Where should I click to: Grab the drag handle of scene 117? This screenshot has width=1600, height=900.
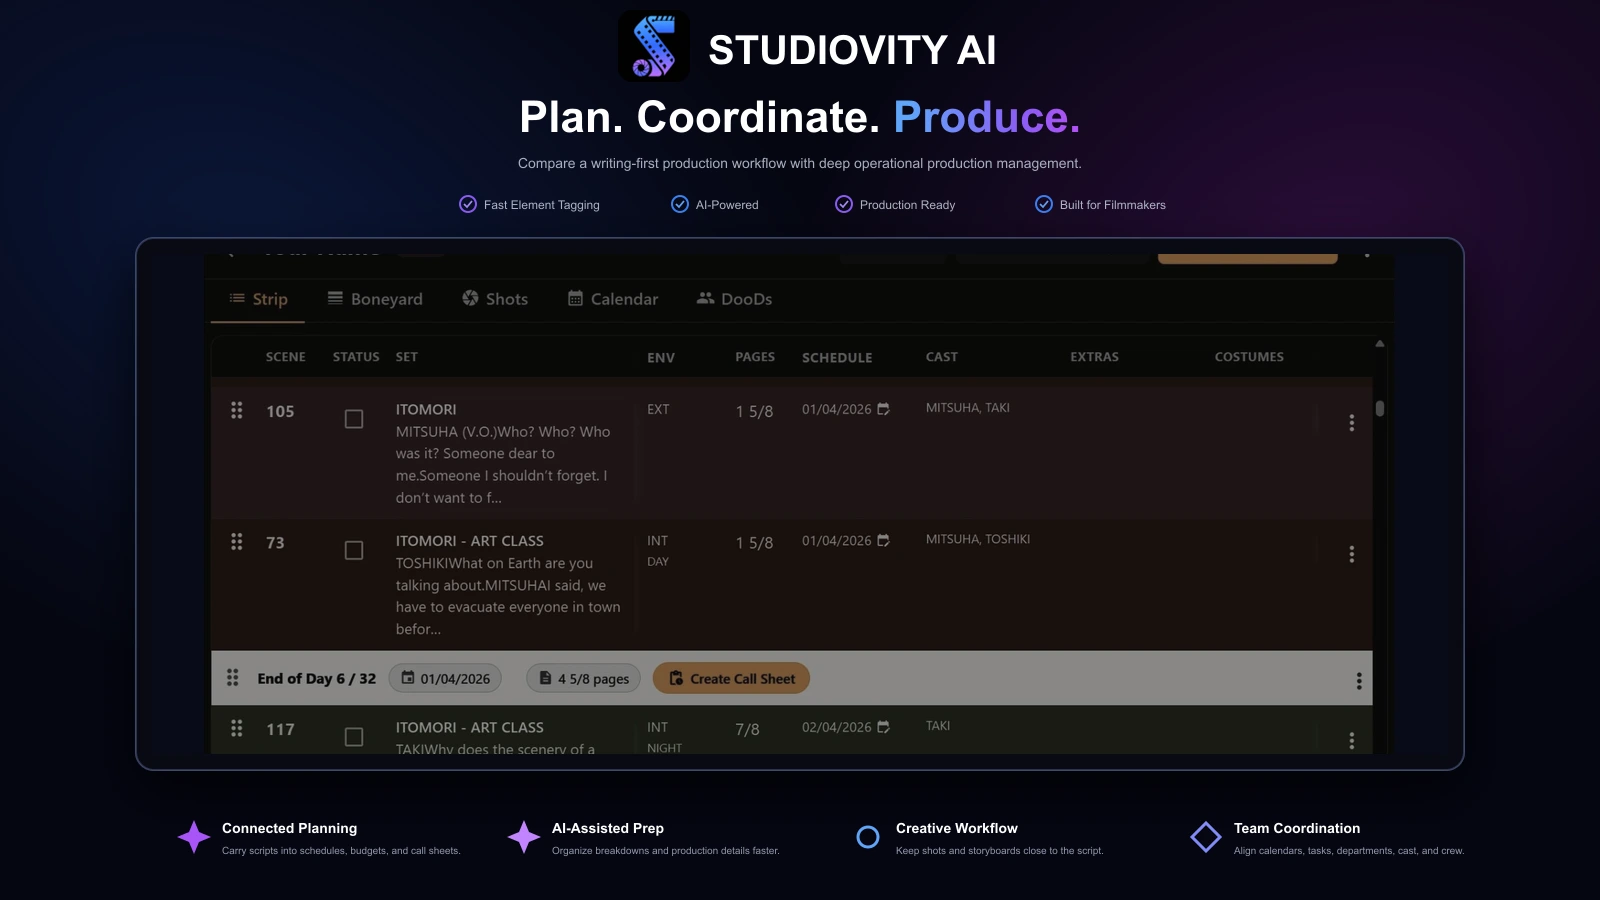(237, 728)
